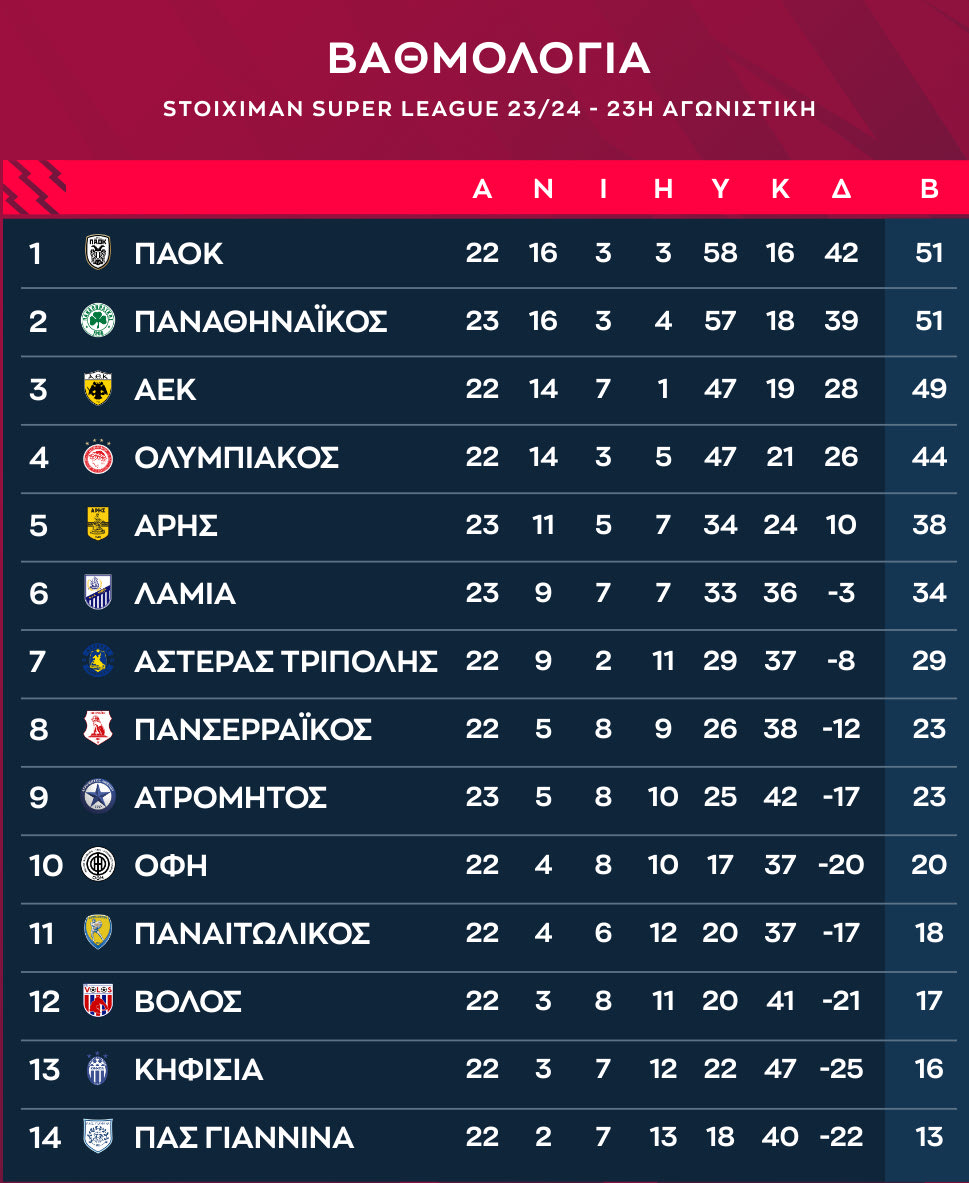The image size is (969, 1183).
Task: Click the ΒΑΘΜΟΛΟΓΙΑ title heading
Action: [x=489, y=59]
